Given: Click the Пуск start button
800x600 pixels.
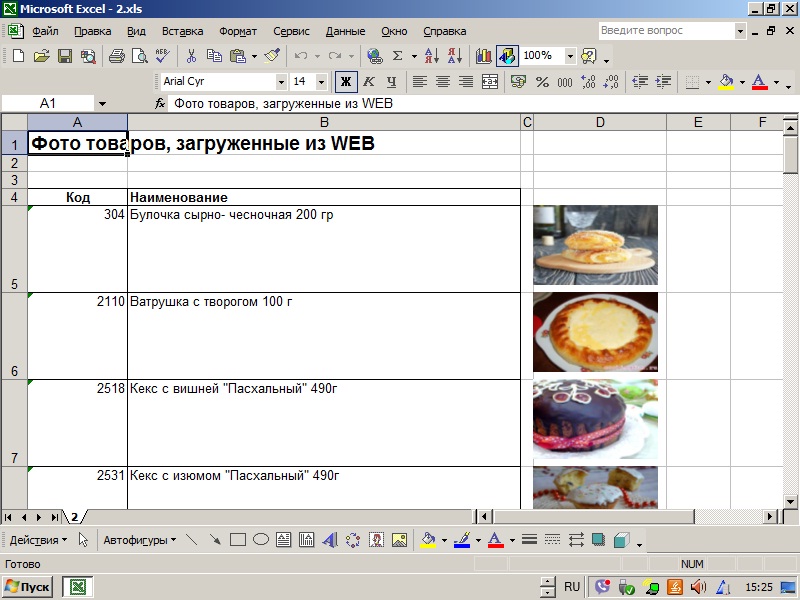Looking at the screenshot, I should (x=28, y=587).
